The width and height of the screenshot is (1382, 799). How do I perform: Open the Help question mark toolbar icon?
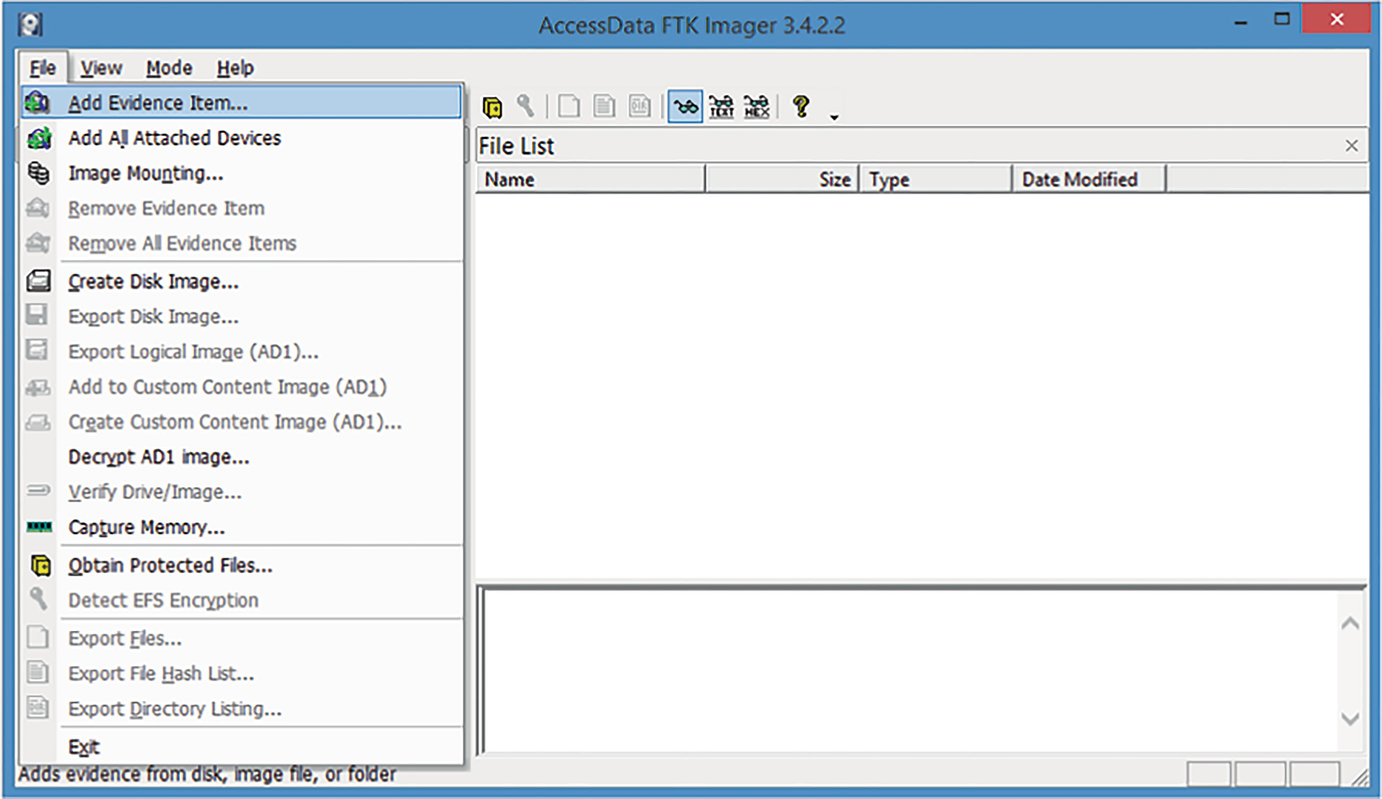[798, 106]
